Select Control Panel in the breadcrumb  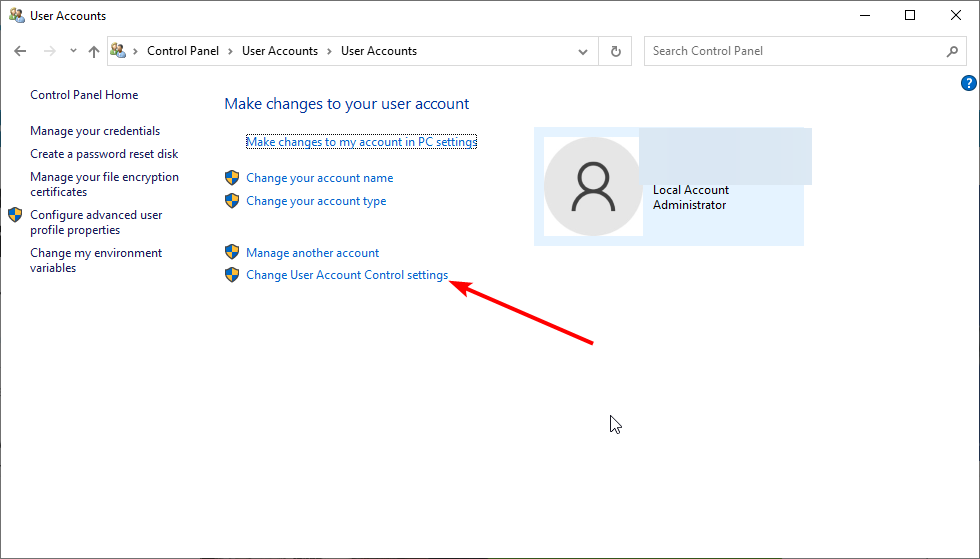click(183, 51)
